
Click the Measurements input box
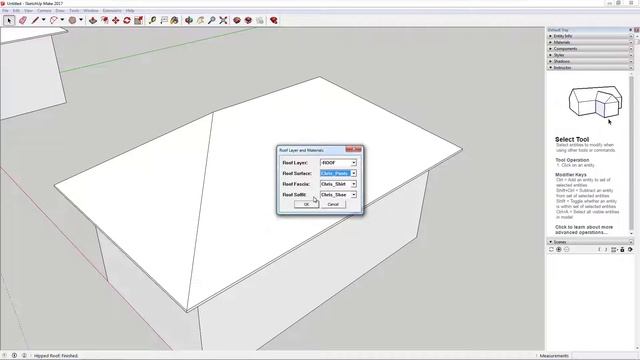604,356
